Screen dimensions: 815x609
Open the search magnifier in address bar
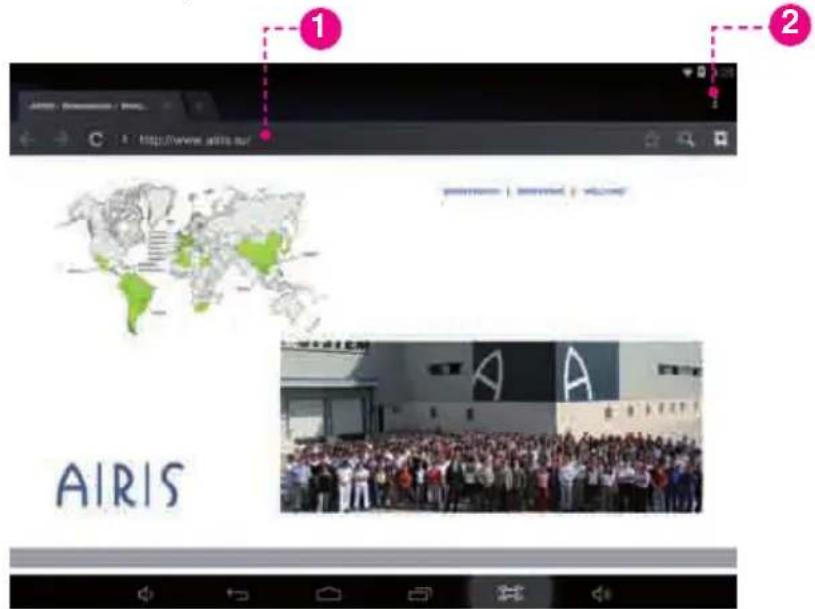686,139
